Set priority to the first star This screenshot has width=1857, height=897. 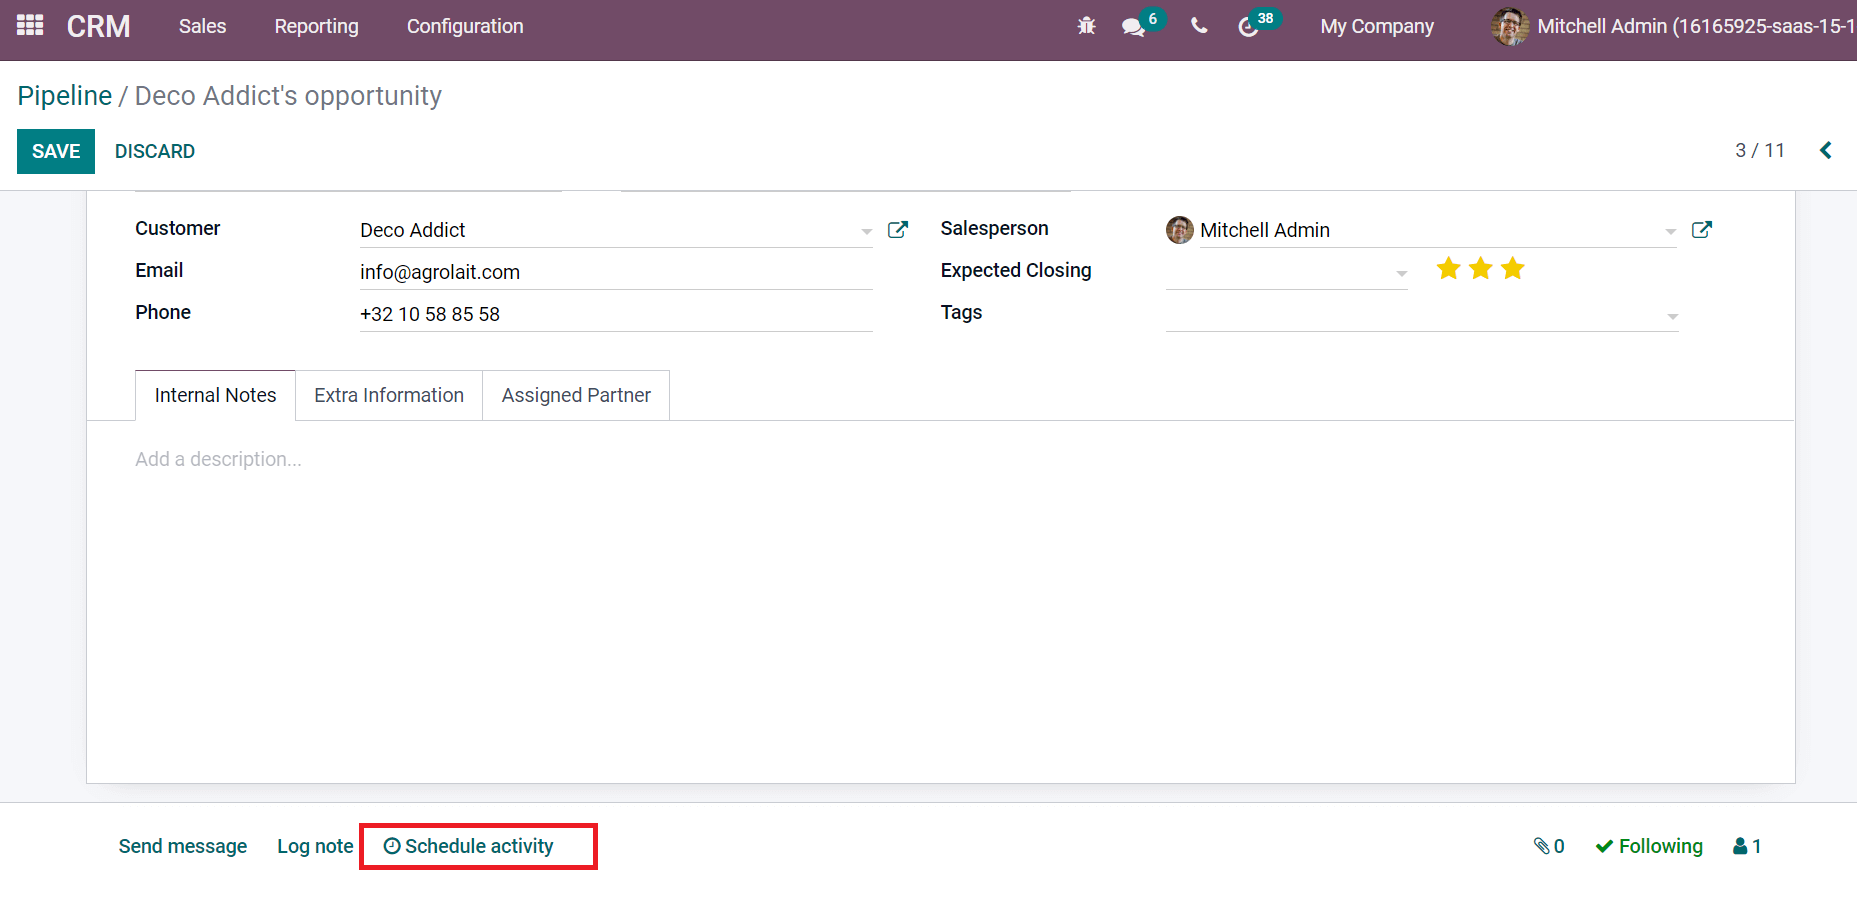1449,268
